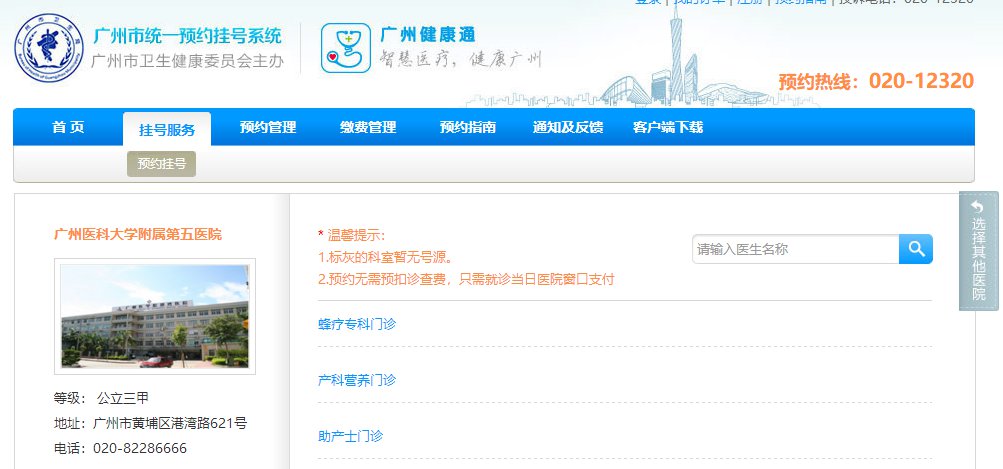Open the 首页 menu item

click(x=68, y=127)
